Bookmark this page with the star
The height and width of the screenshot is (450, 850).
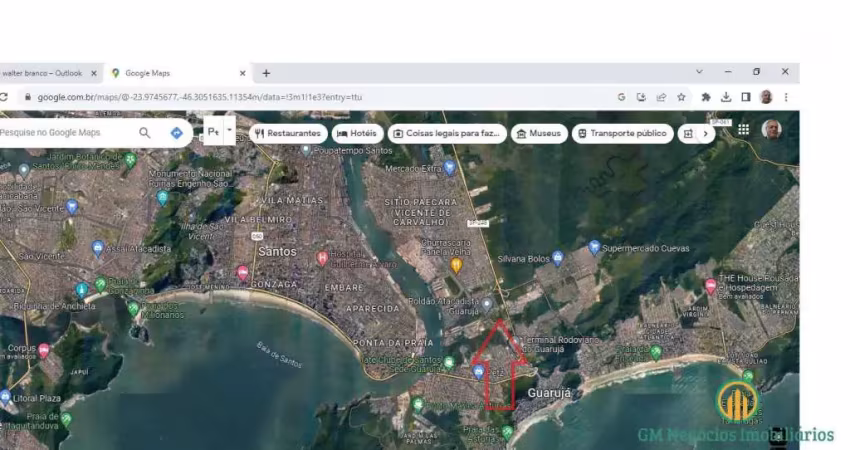[x=681, y=97]
